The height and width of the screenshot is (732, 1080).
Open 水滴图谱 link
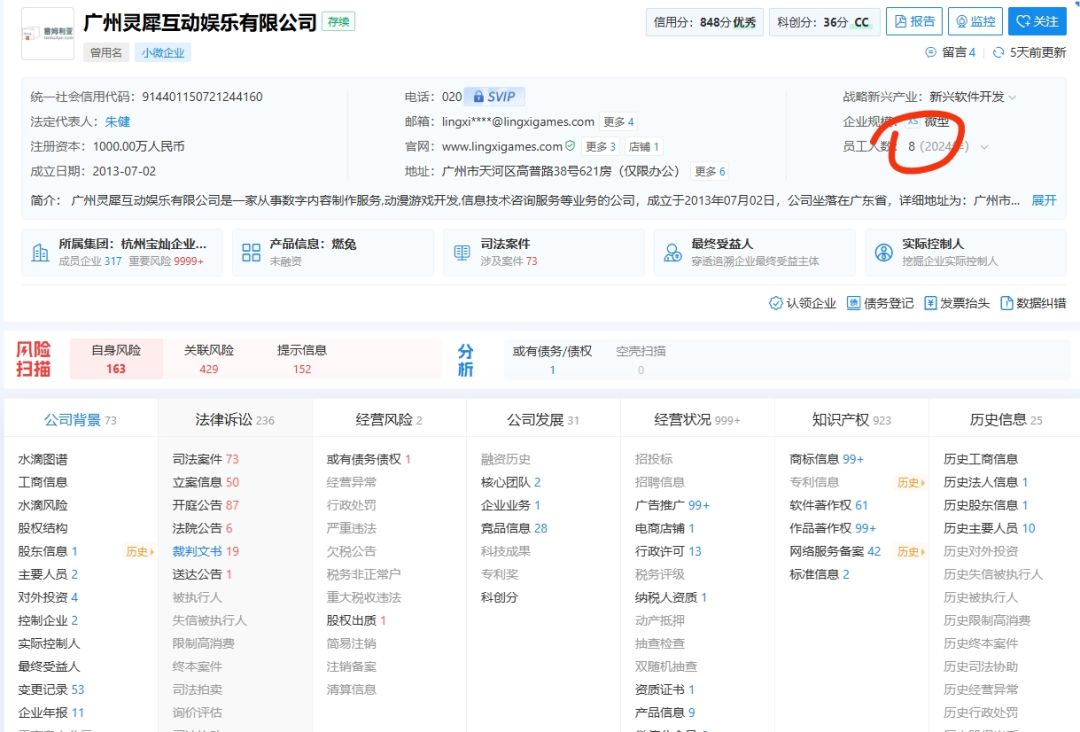[x=43, y=459]
